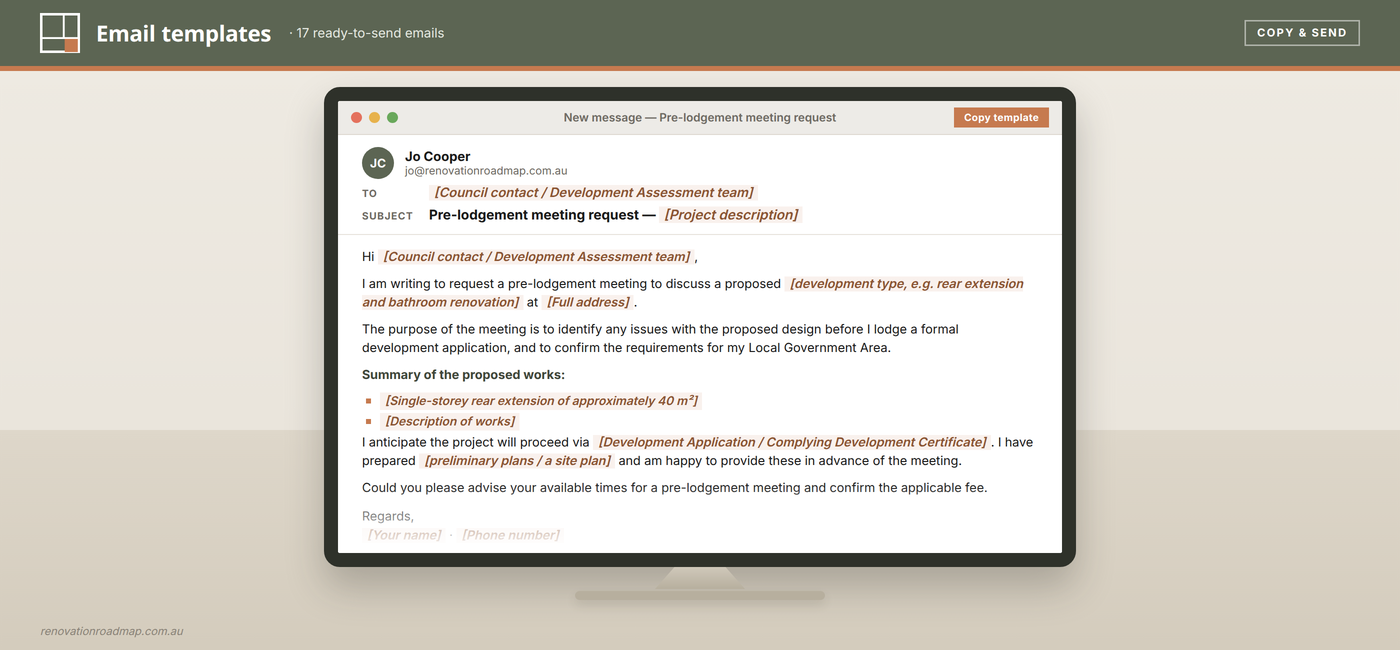Image resolution: width=1400 pixels, height=650 pixels.
Task: Select the [Single-storey rear extension] bullet placeholder
Action: (x=541, y=401)
